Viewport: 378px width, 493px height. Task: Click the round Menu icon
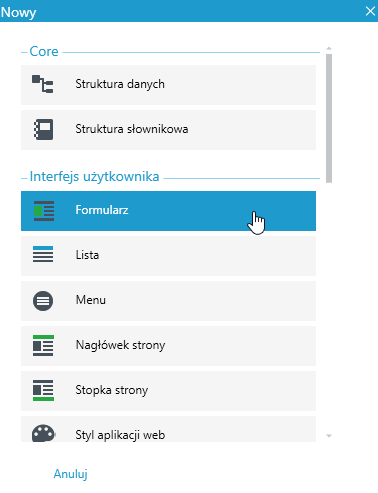(x=43, y=301)
